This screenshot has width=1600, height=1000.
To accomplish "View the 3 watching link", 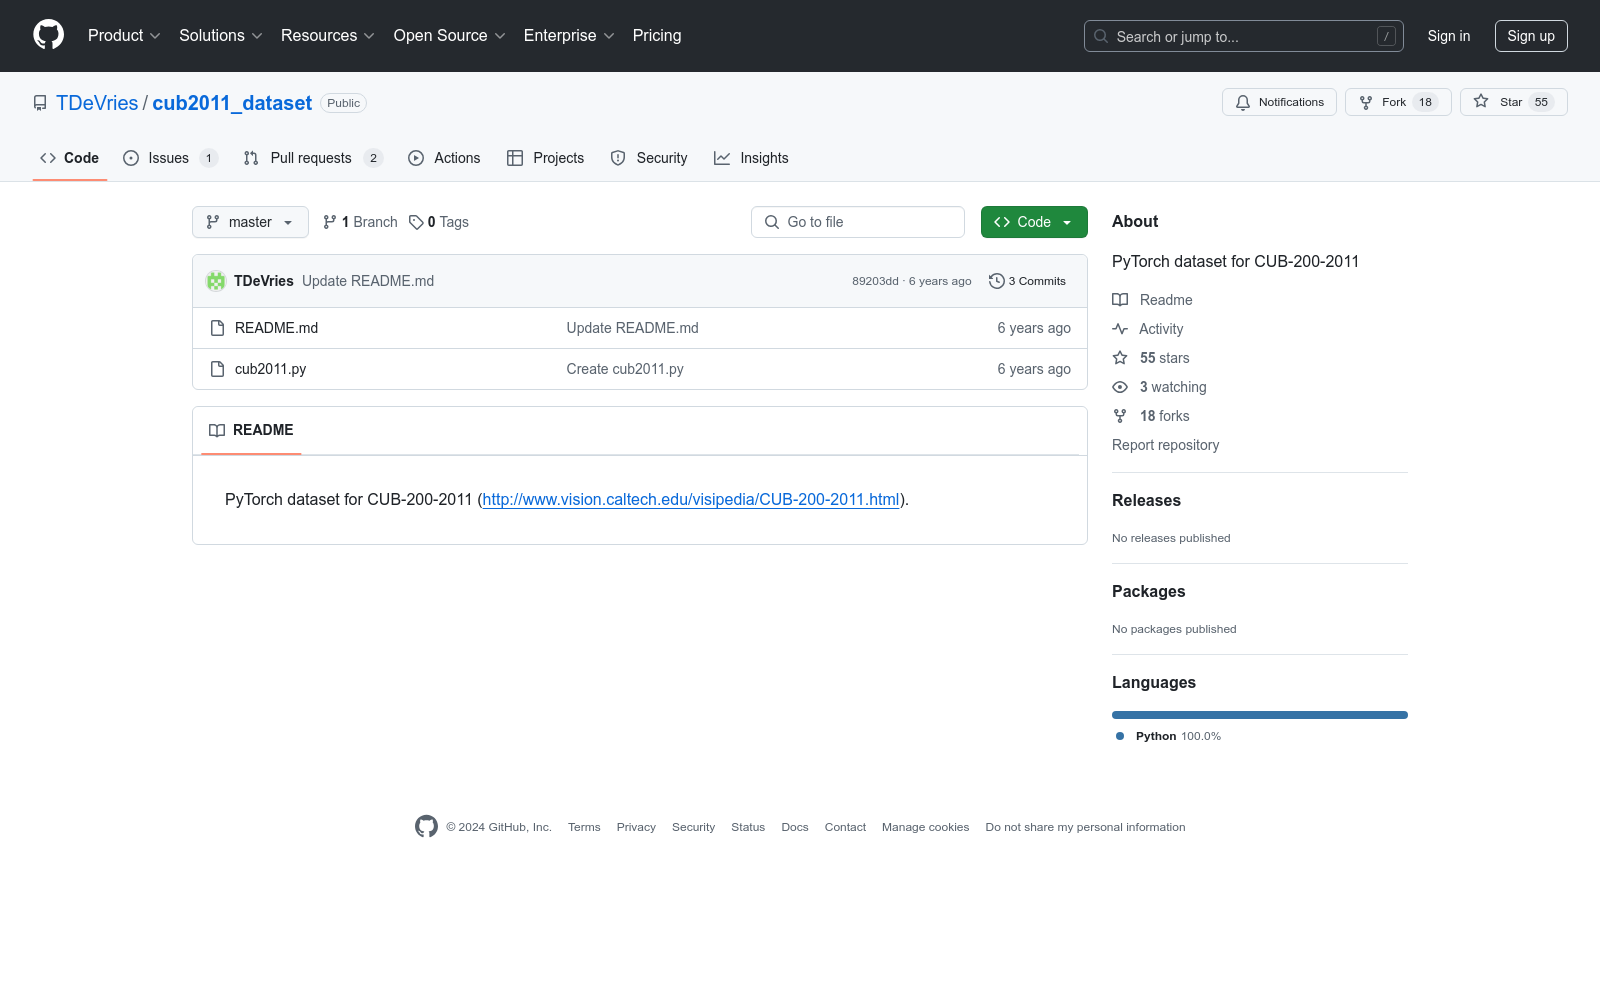I will click(1159, 387).
